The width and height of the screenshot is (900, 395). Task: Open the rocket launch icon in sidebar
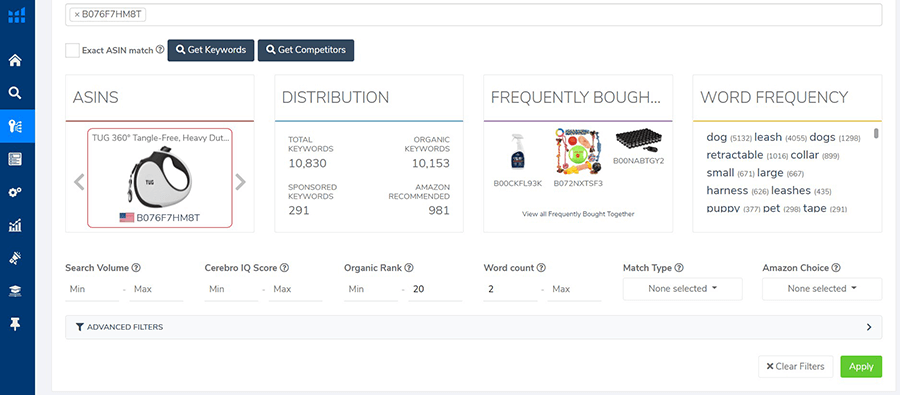pyautogui.click(x=15, y=259)
